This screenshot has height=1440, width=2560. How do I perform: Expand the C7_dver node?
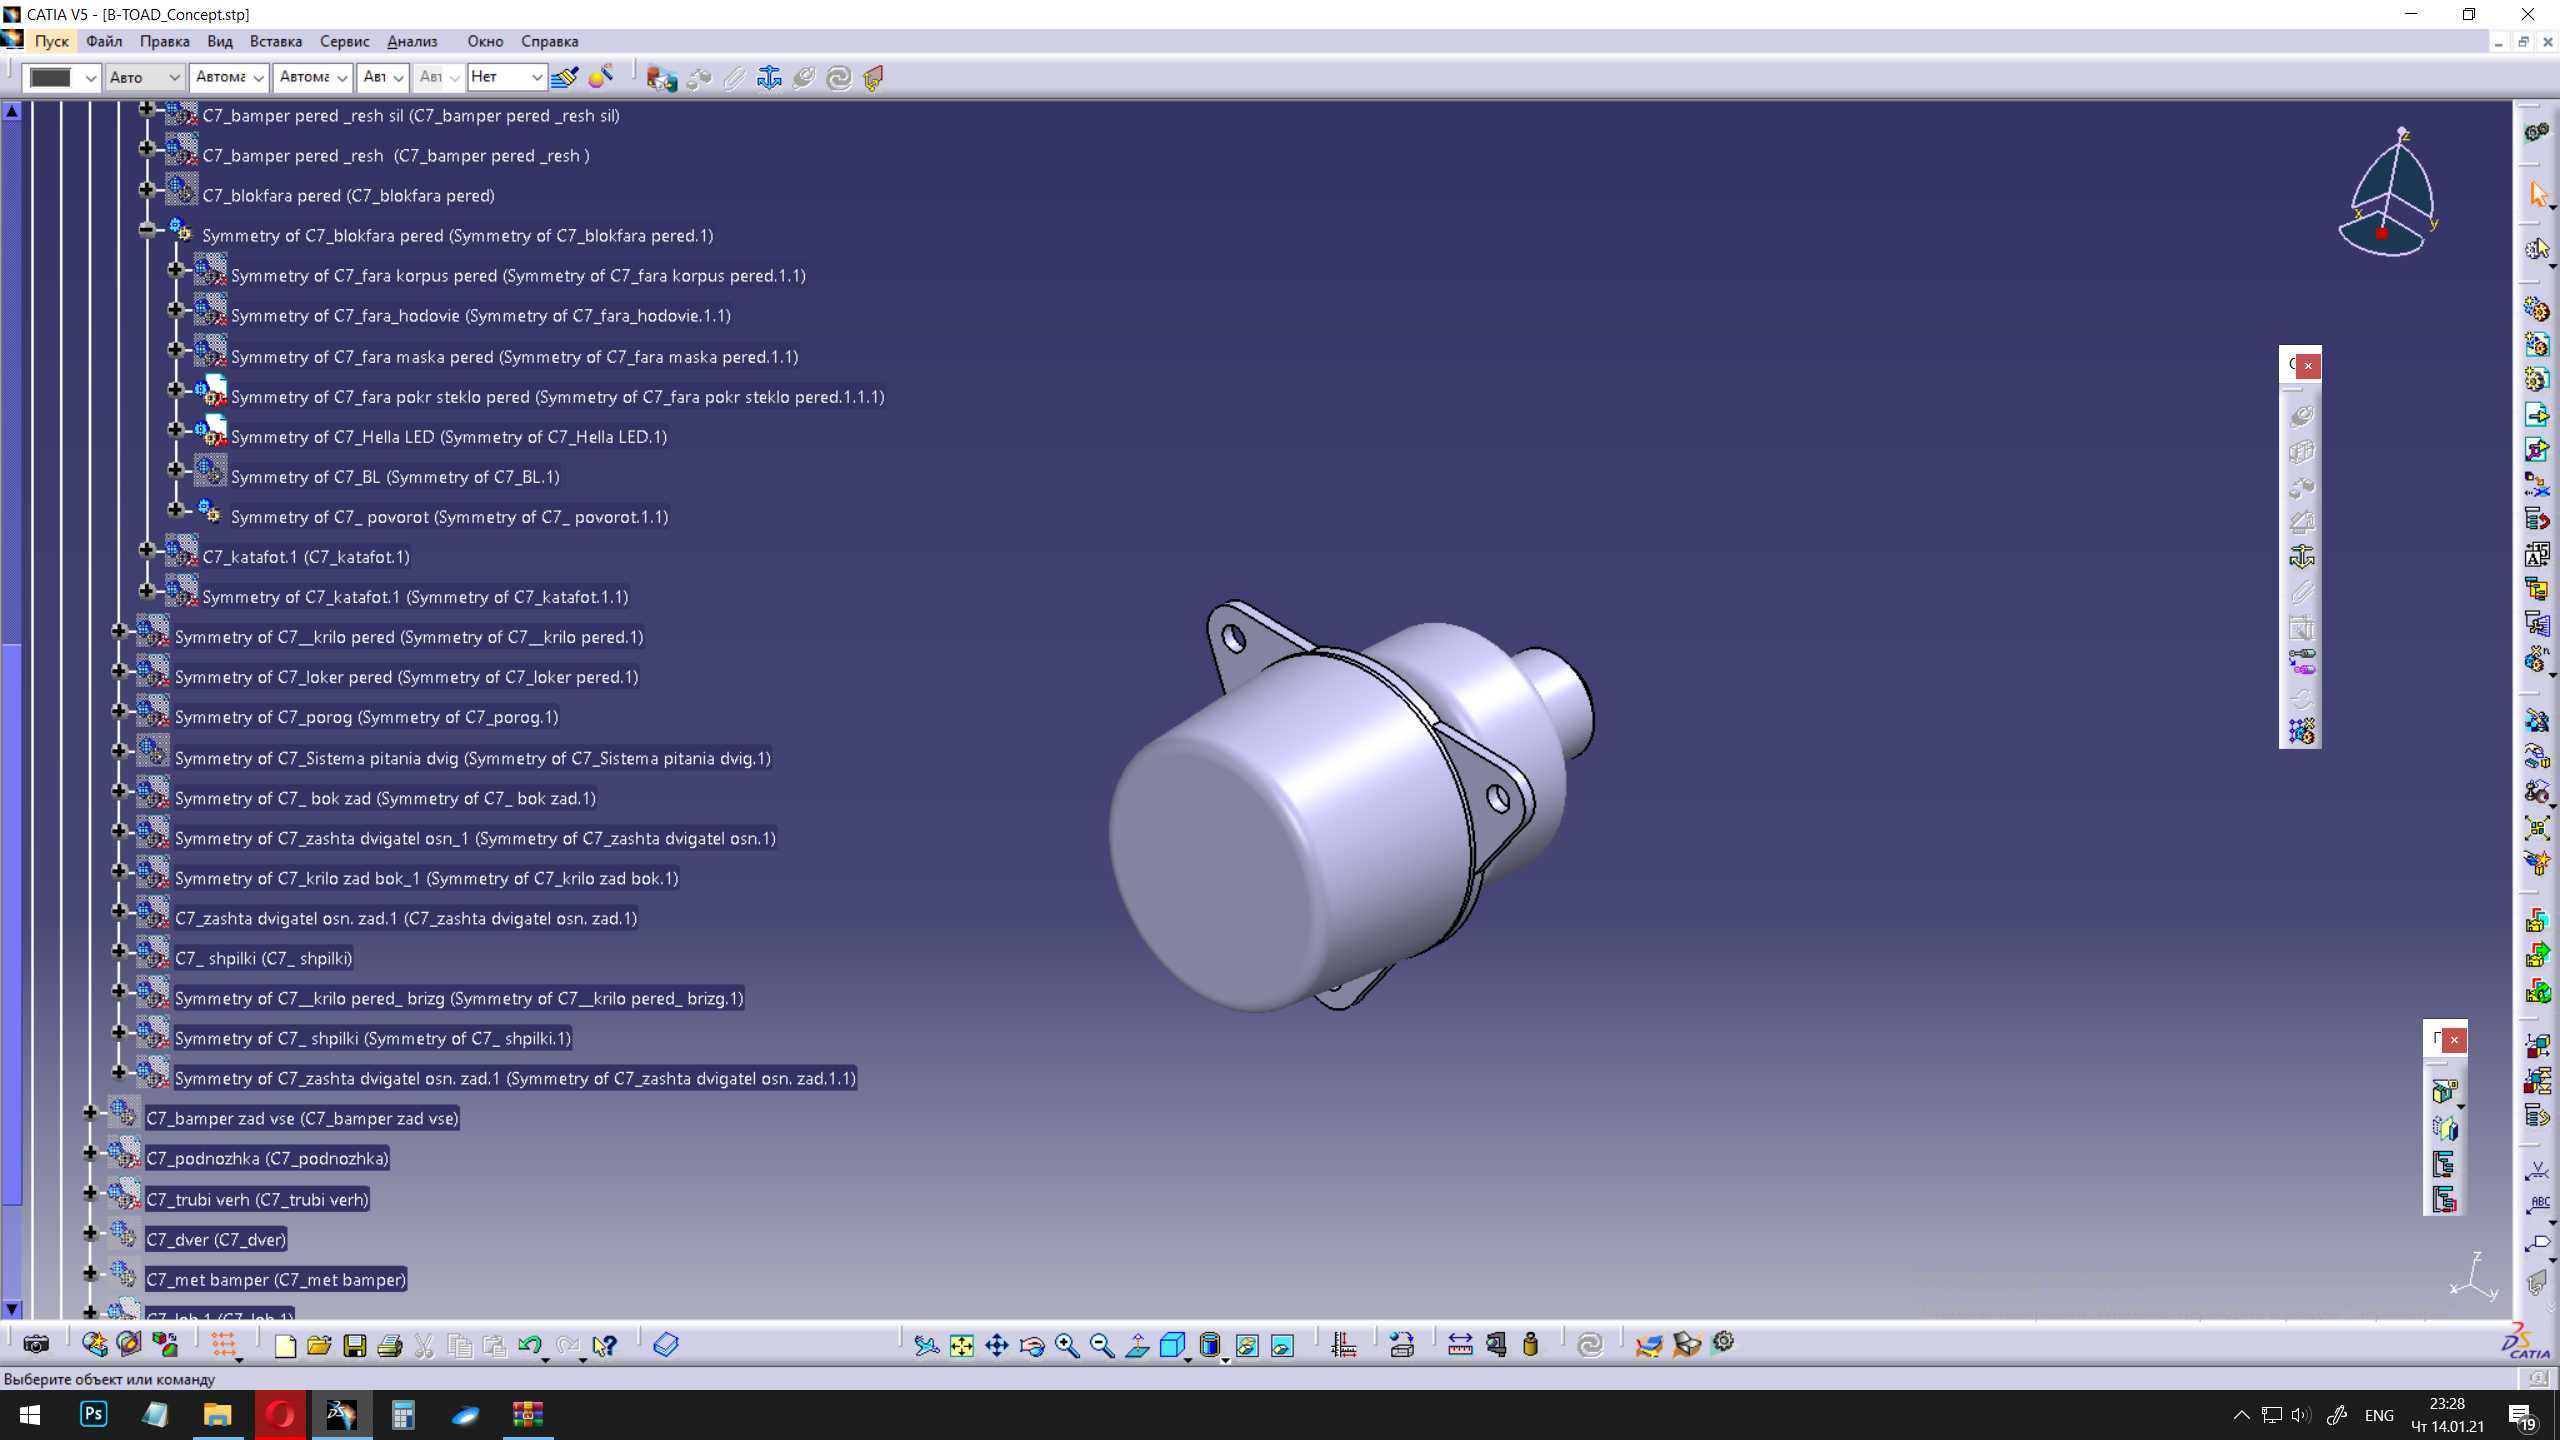90,1233
